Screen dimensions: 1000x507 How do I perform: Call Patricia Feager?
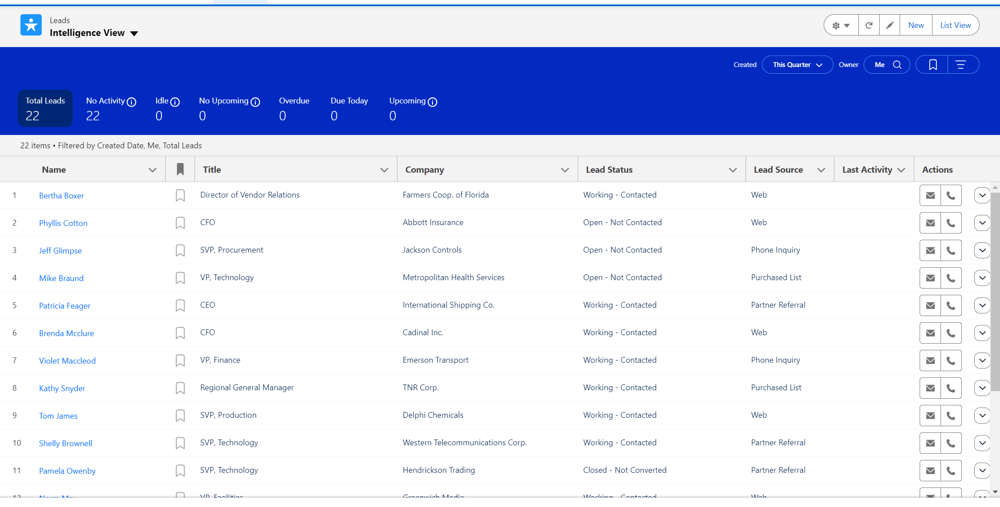951,305
